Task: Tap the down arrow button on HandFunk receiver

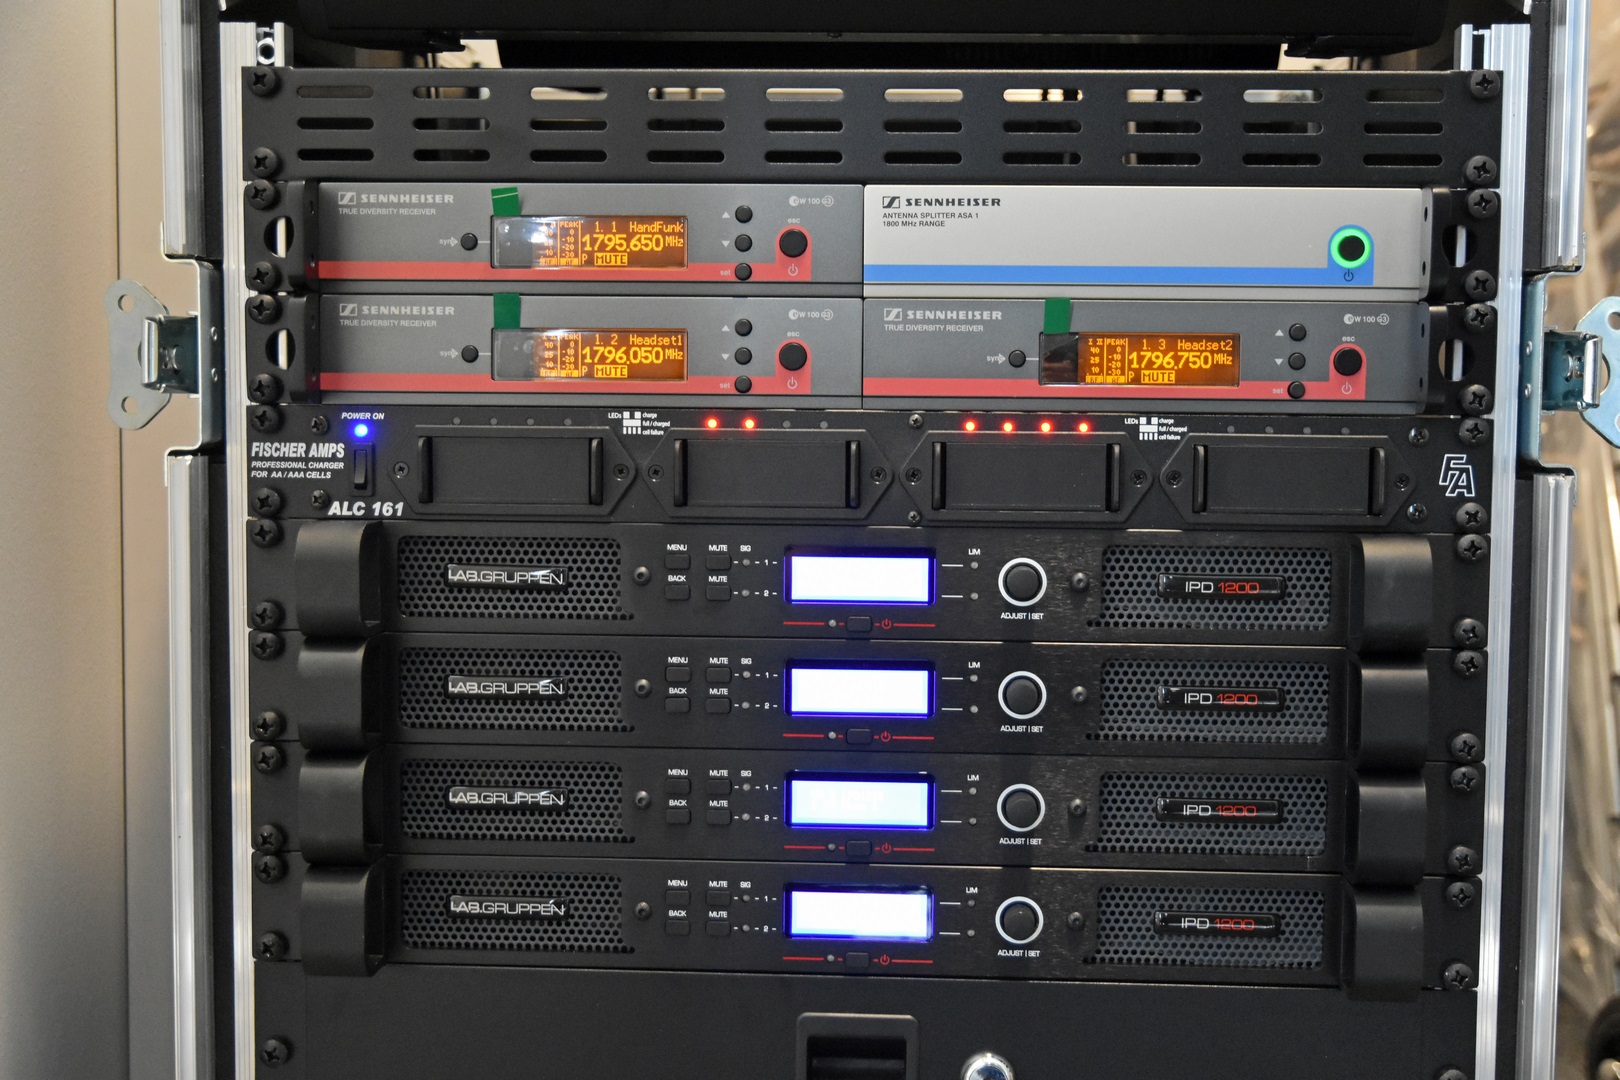Action: click(743, 243)
